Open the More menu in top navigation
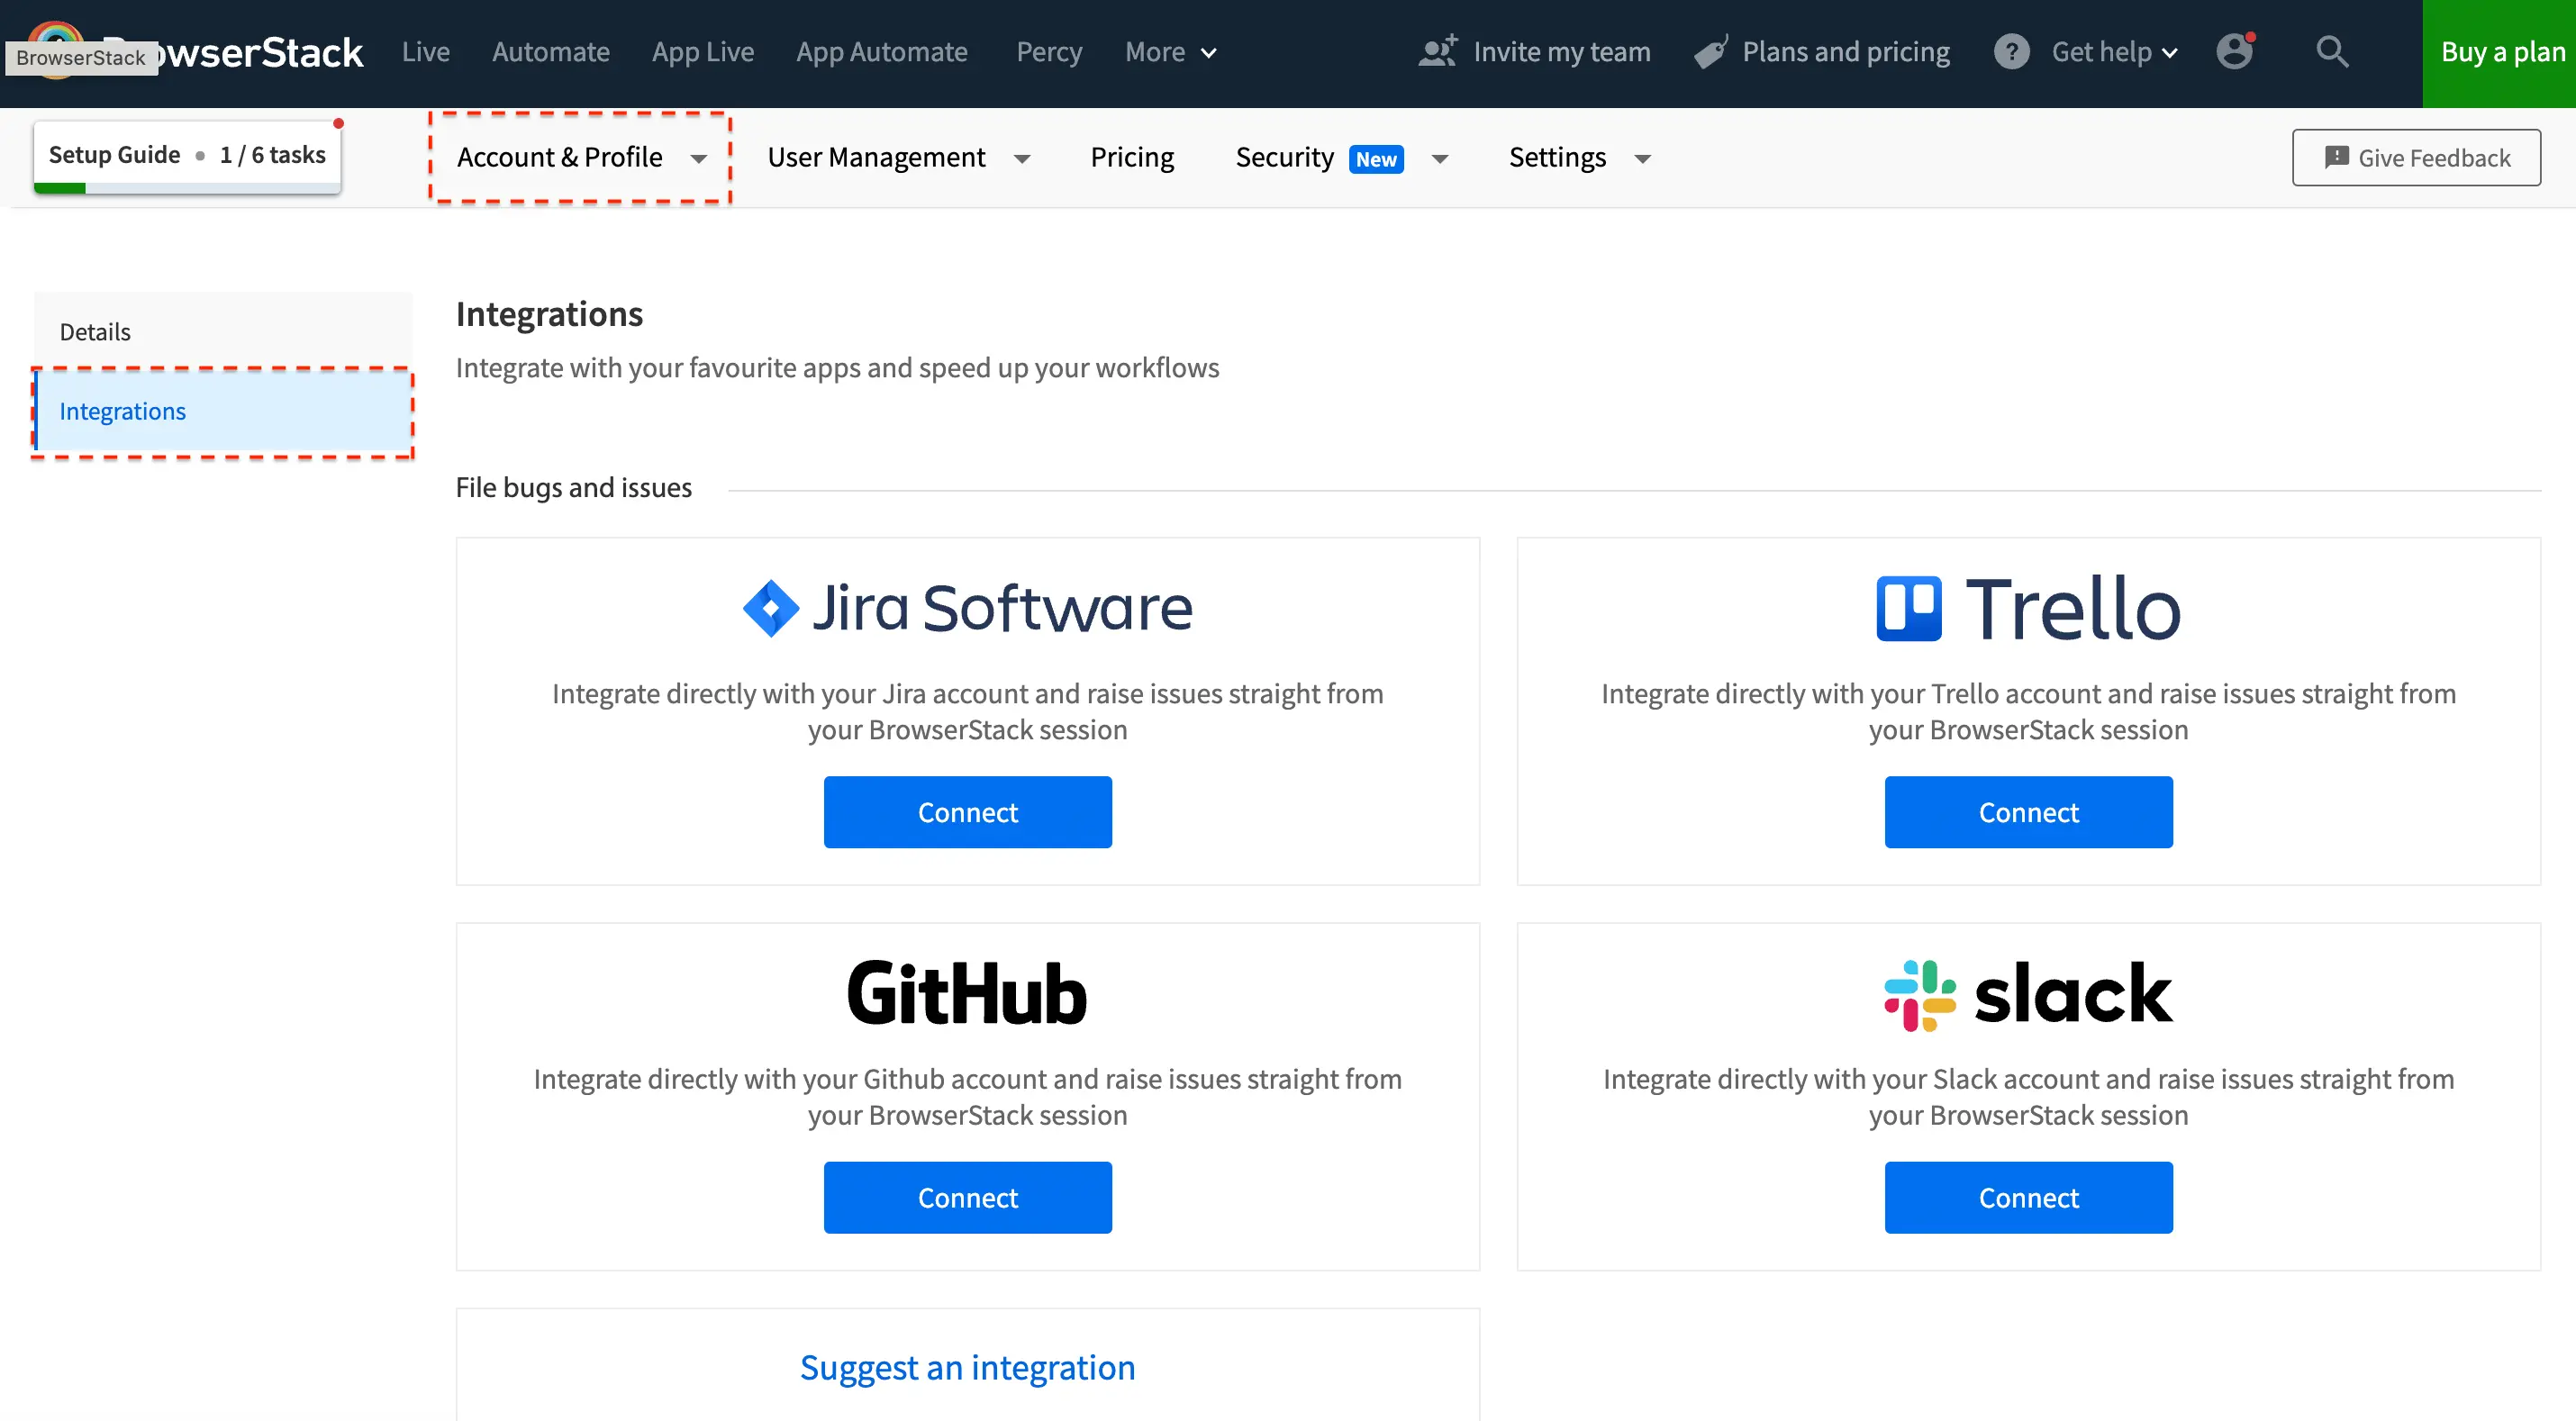The height and width of the screenshot is (1421, 2576). (x=1169, y=52)
